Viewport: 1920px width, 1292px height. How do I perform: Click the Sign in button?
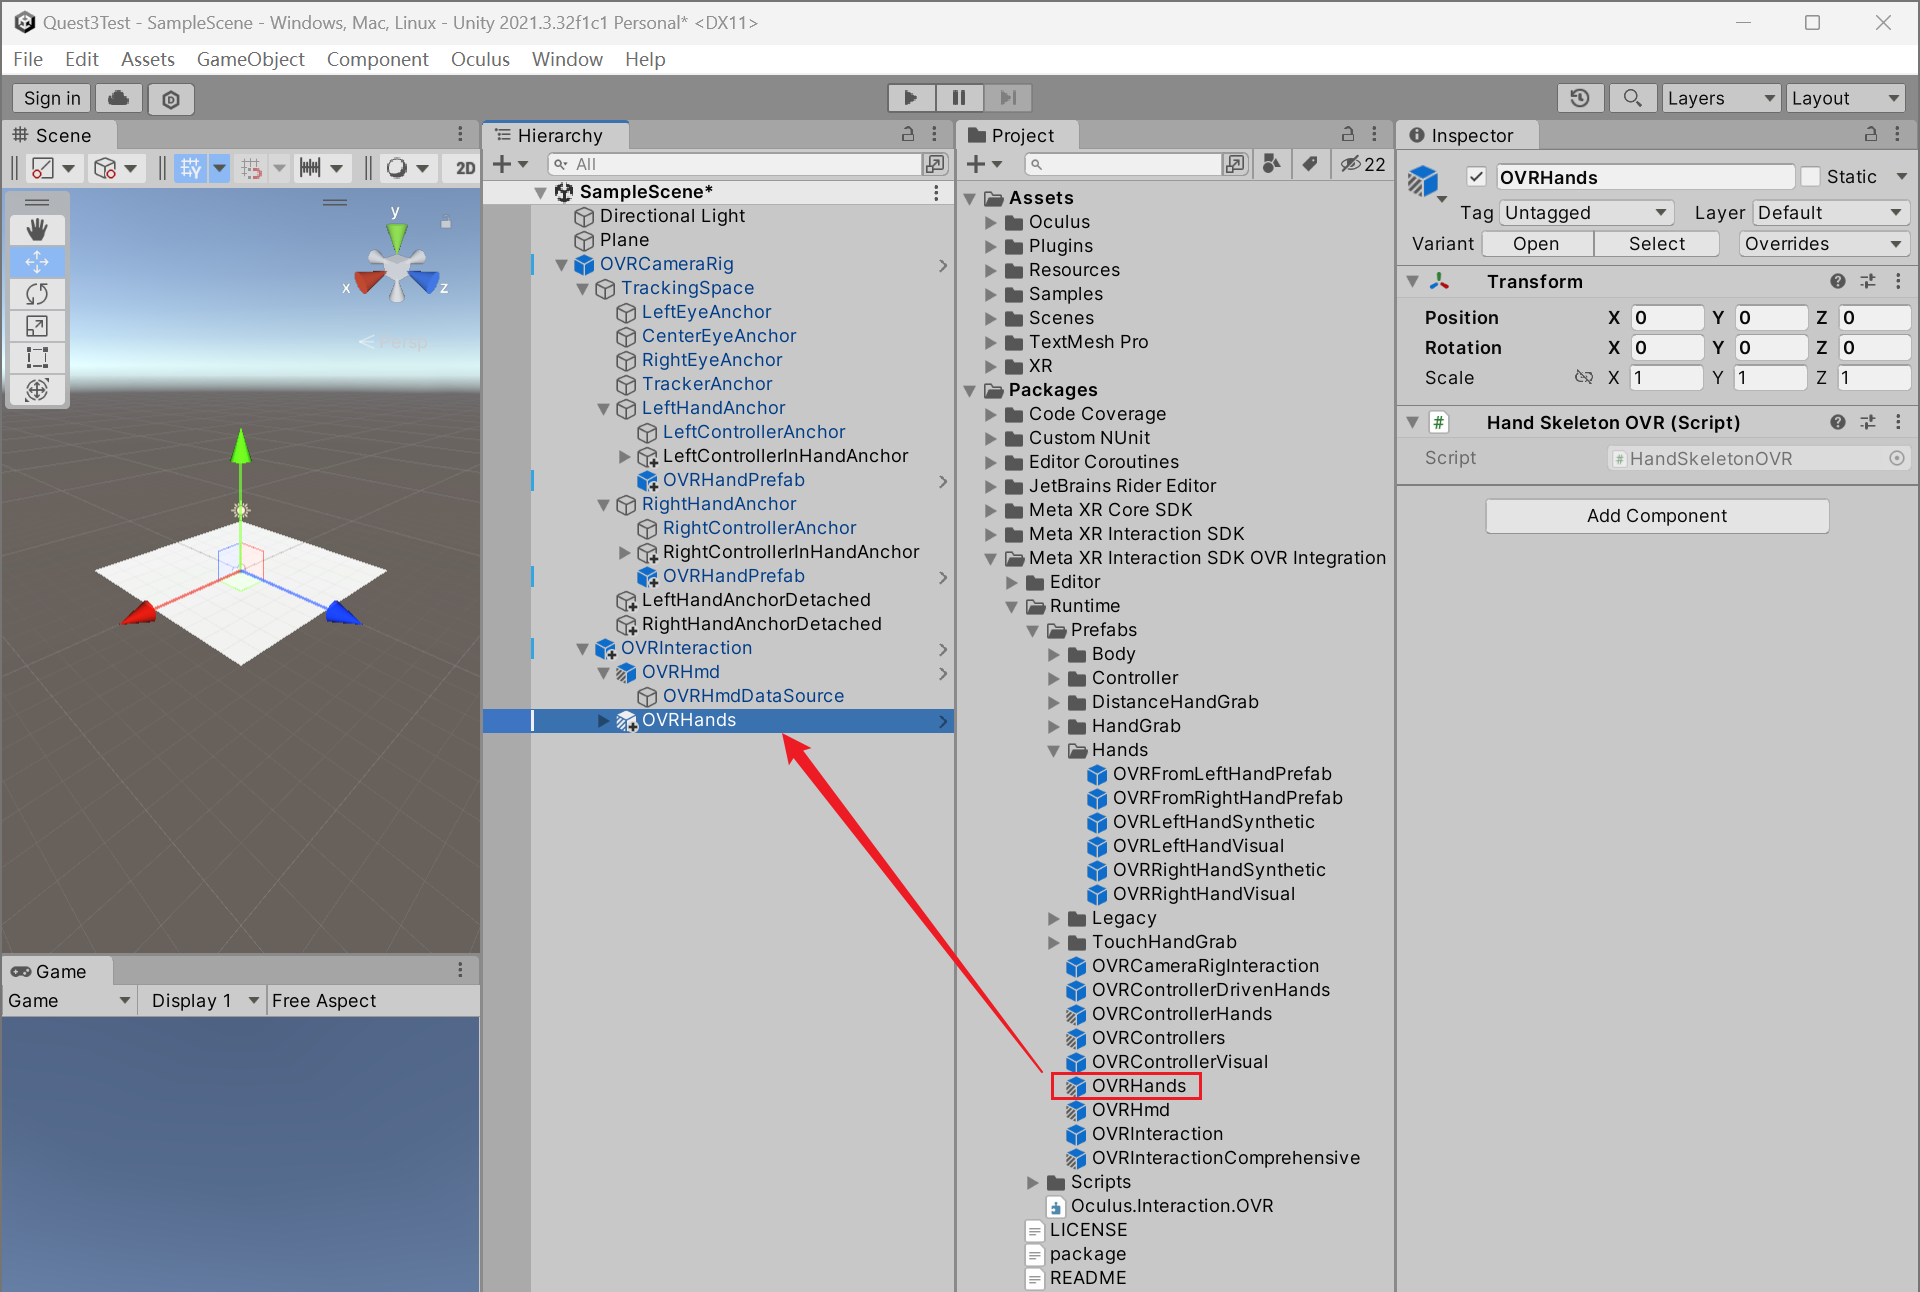coord(52,98)
